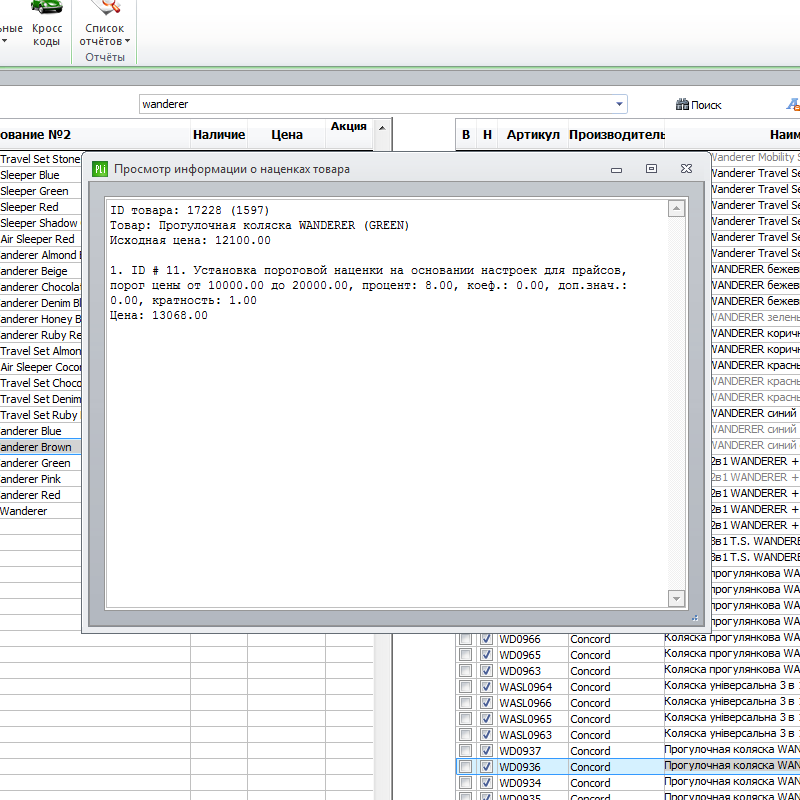
Task: Click Concord cell in WD0965 row
Action: point(616,655)
